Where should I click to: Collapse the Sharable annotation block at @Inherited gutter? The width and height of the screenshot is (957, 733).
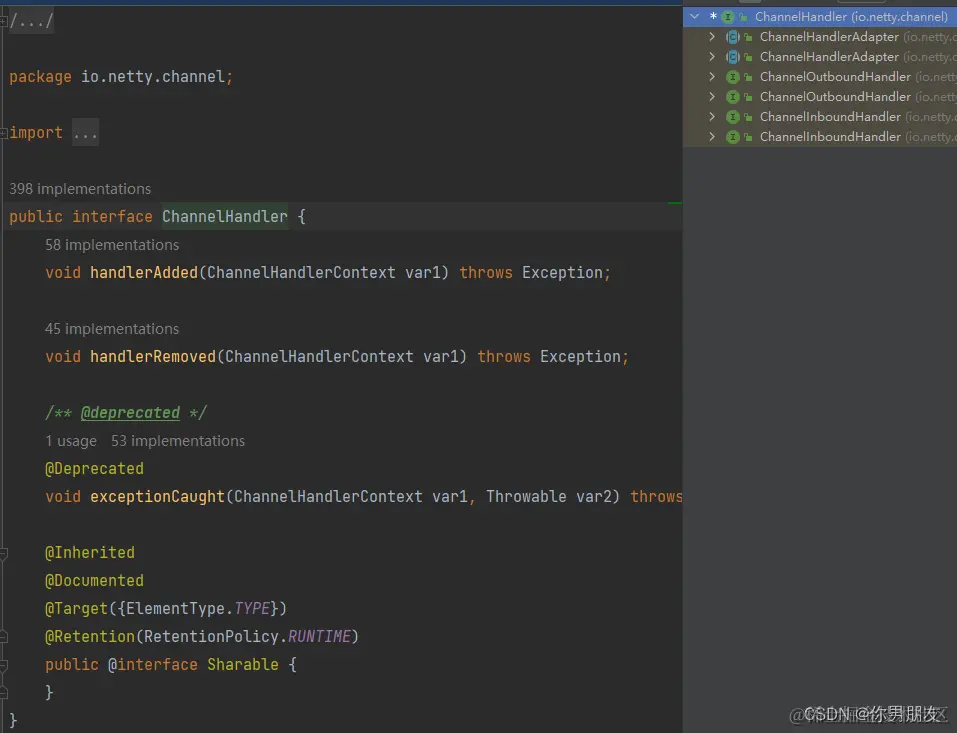[x=3, y=554]
